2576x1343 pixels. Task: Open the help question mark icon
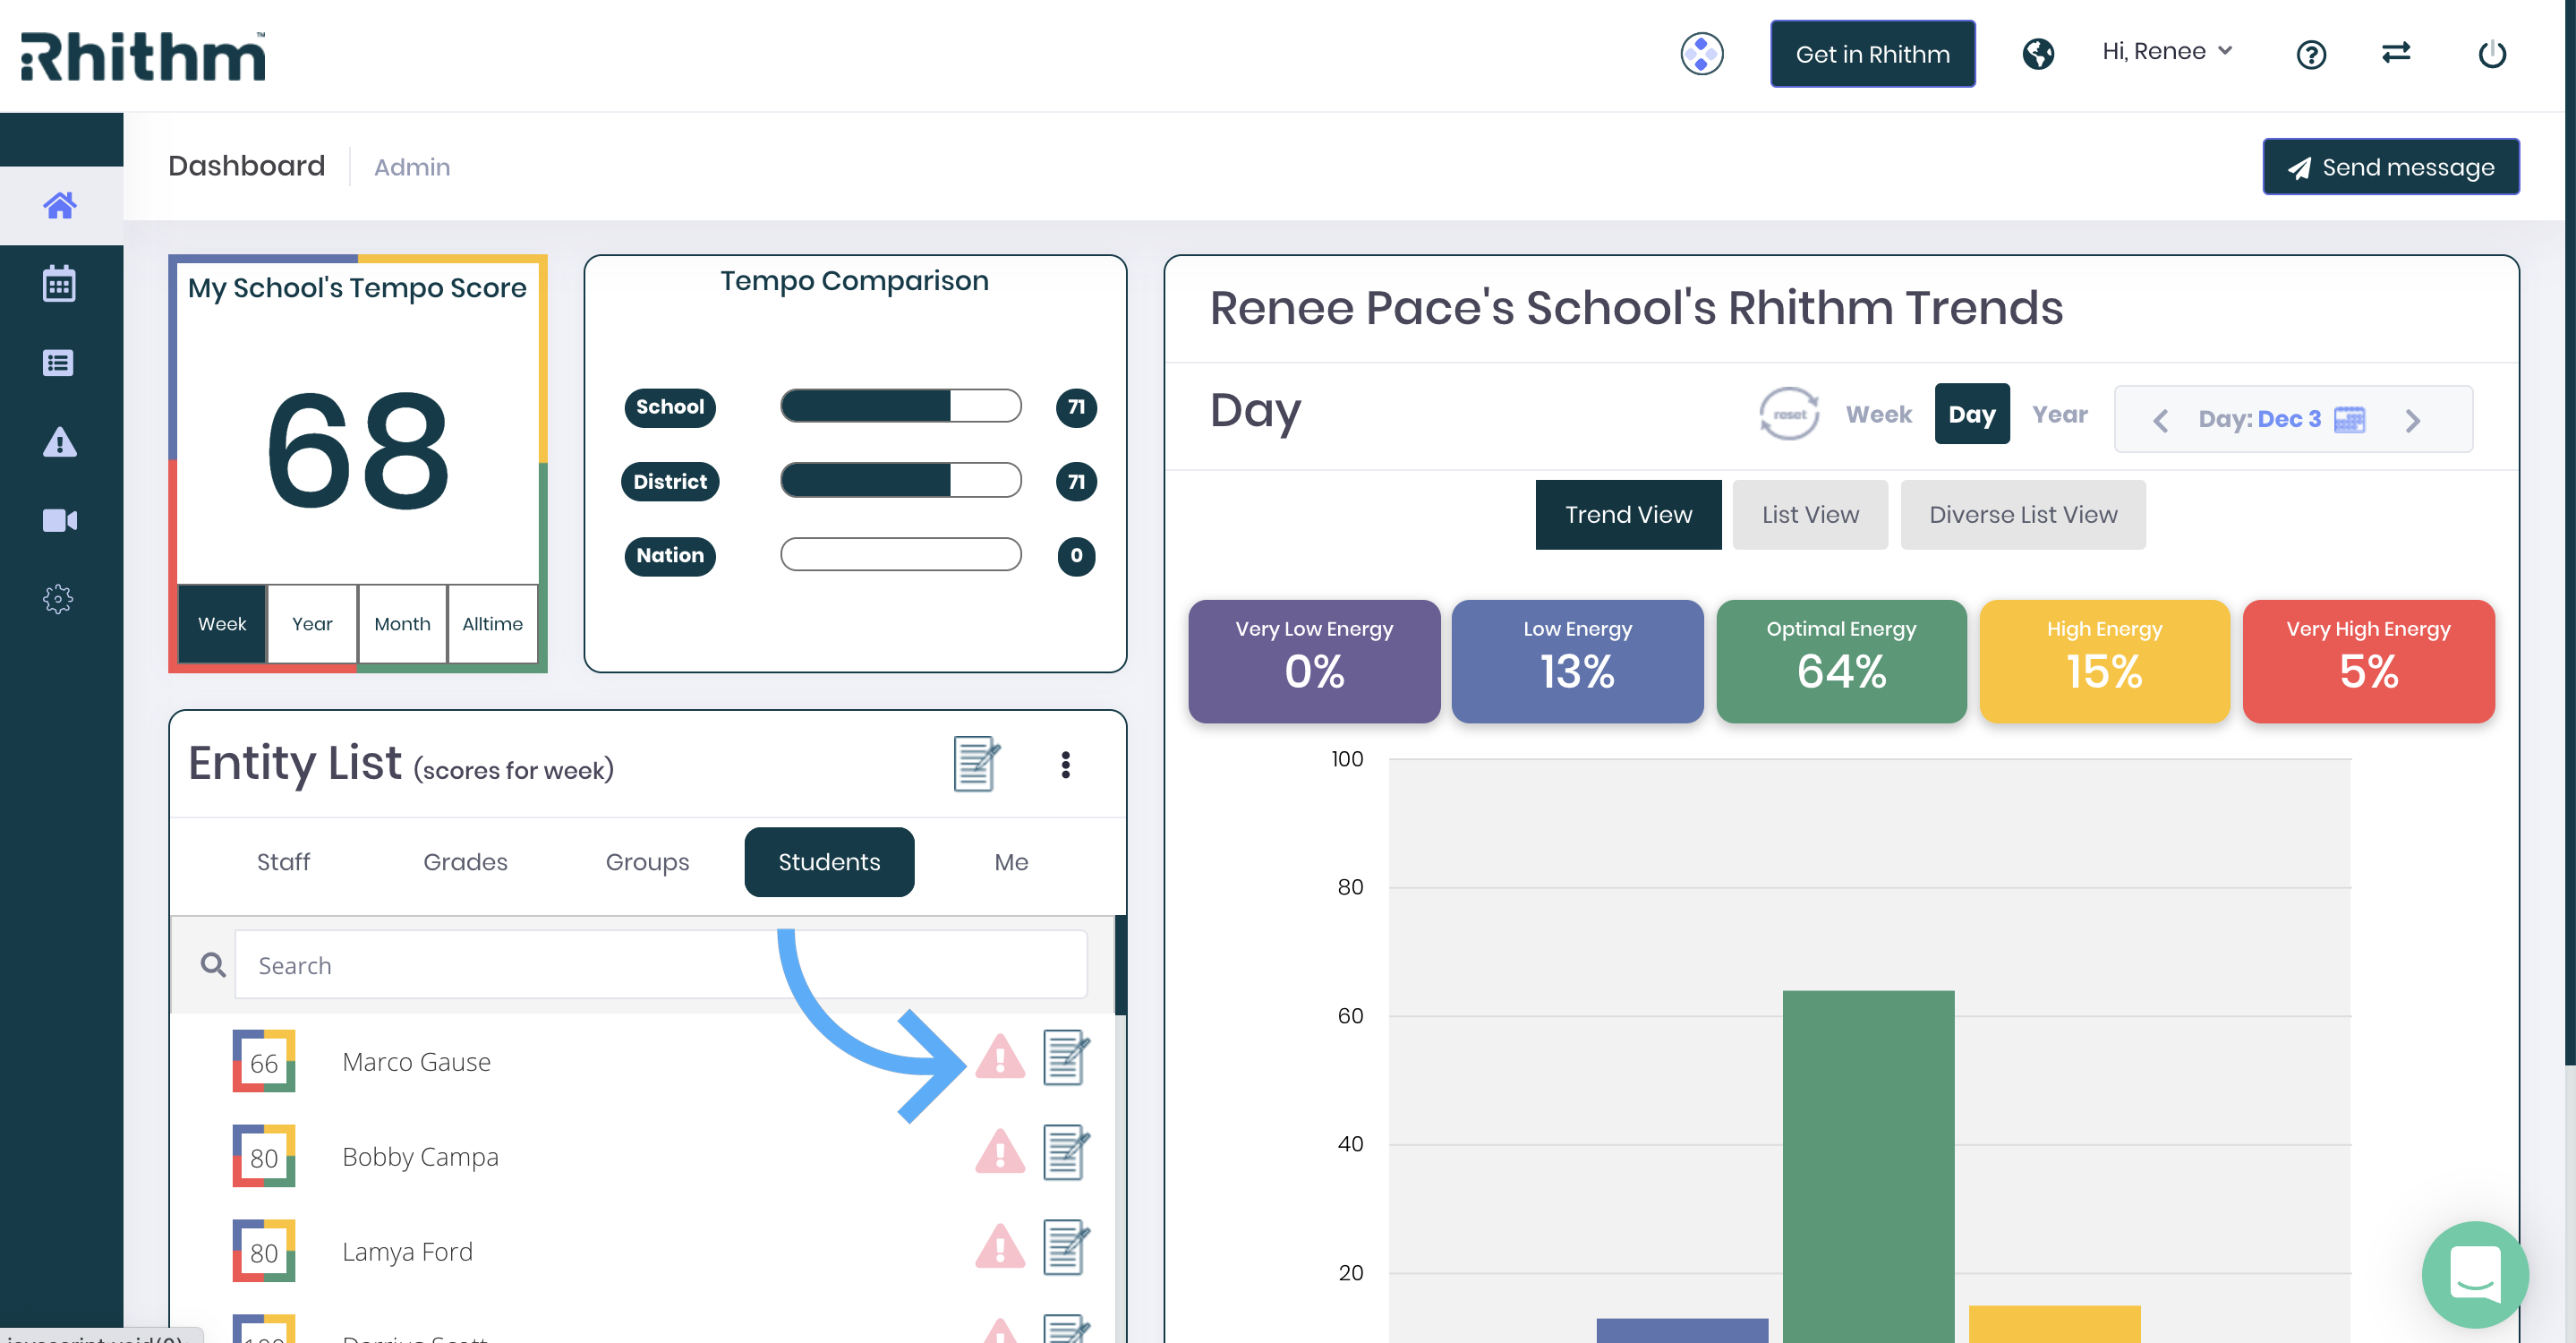2310,54
